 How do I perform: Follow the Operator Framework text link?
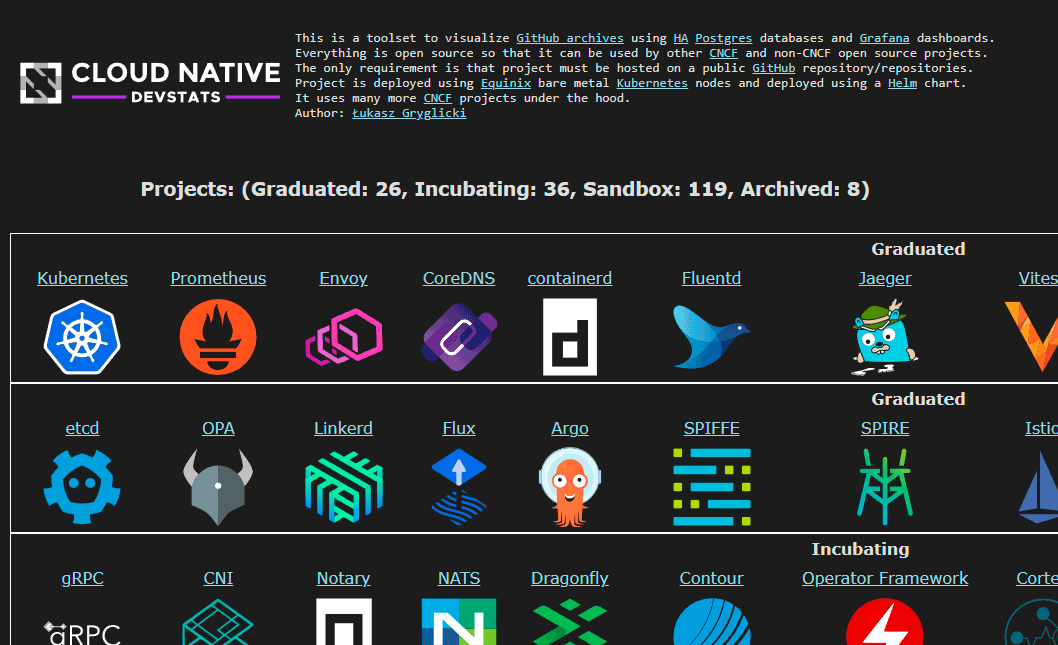point(885,578)
